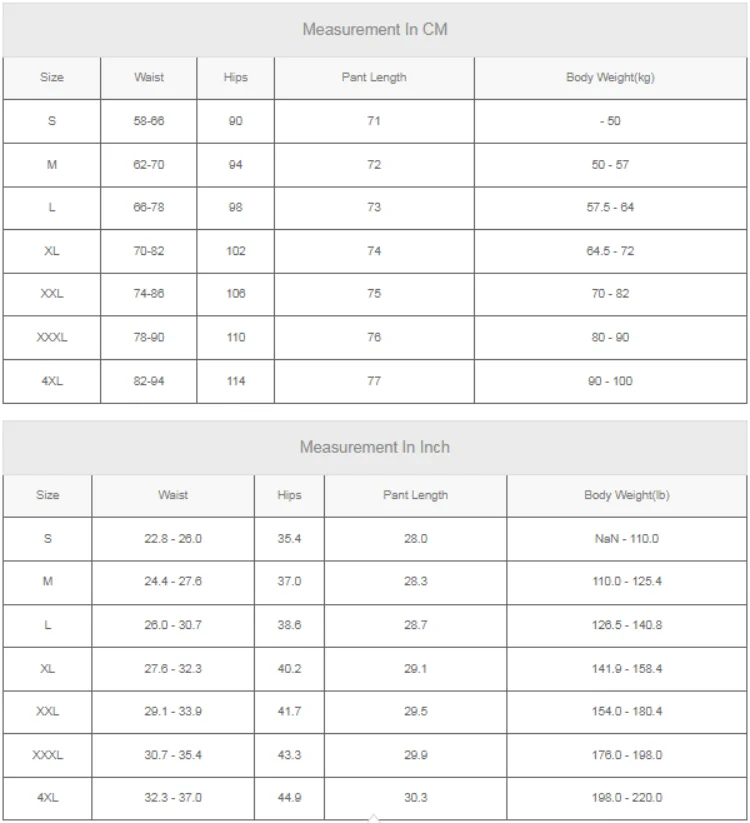
Task: Click the Hips header in the Inch table
Action: click(x=289, y=495)
